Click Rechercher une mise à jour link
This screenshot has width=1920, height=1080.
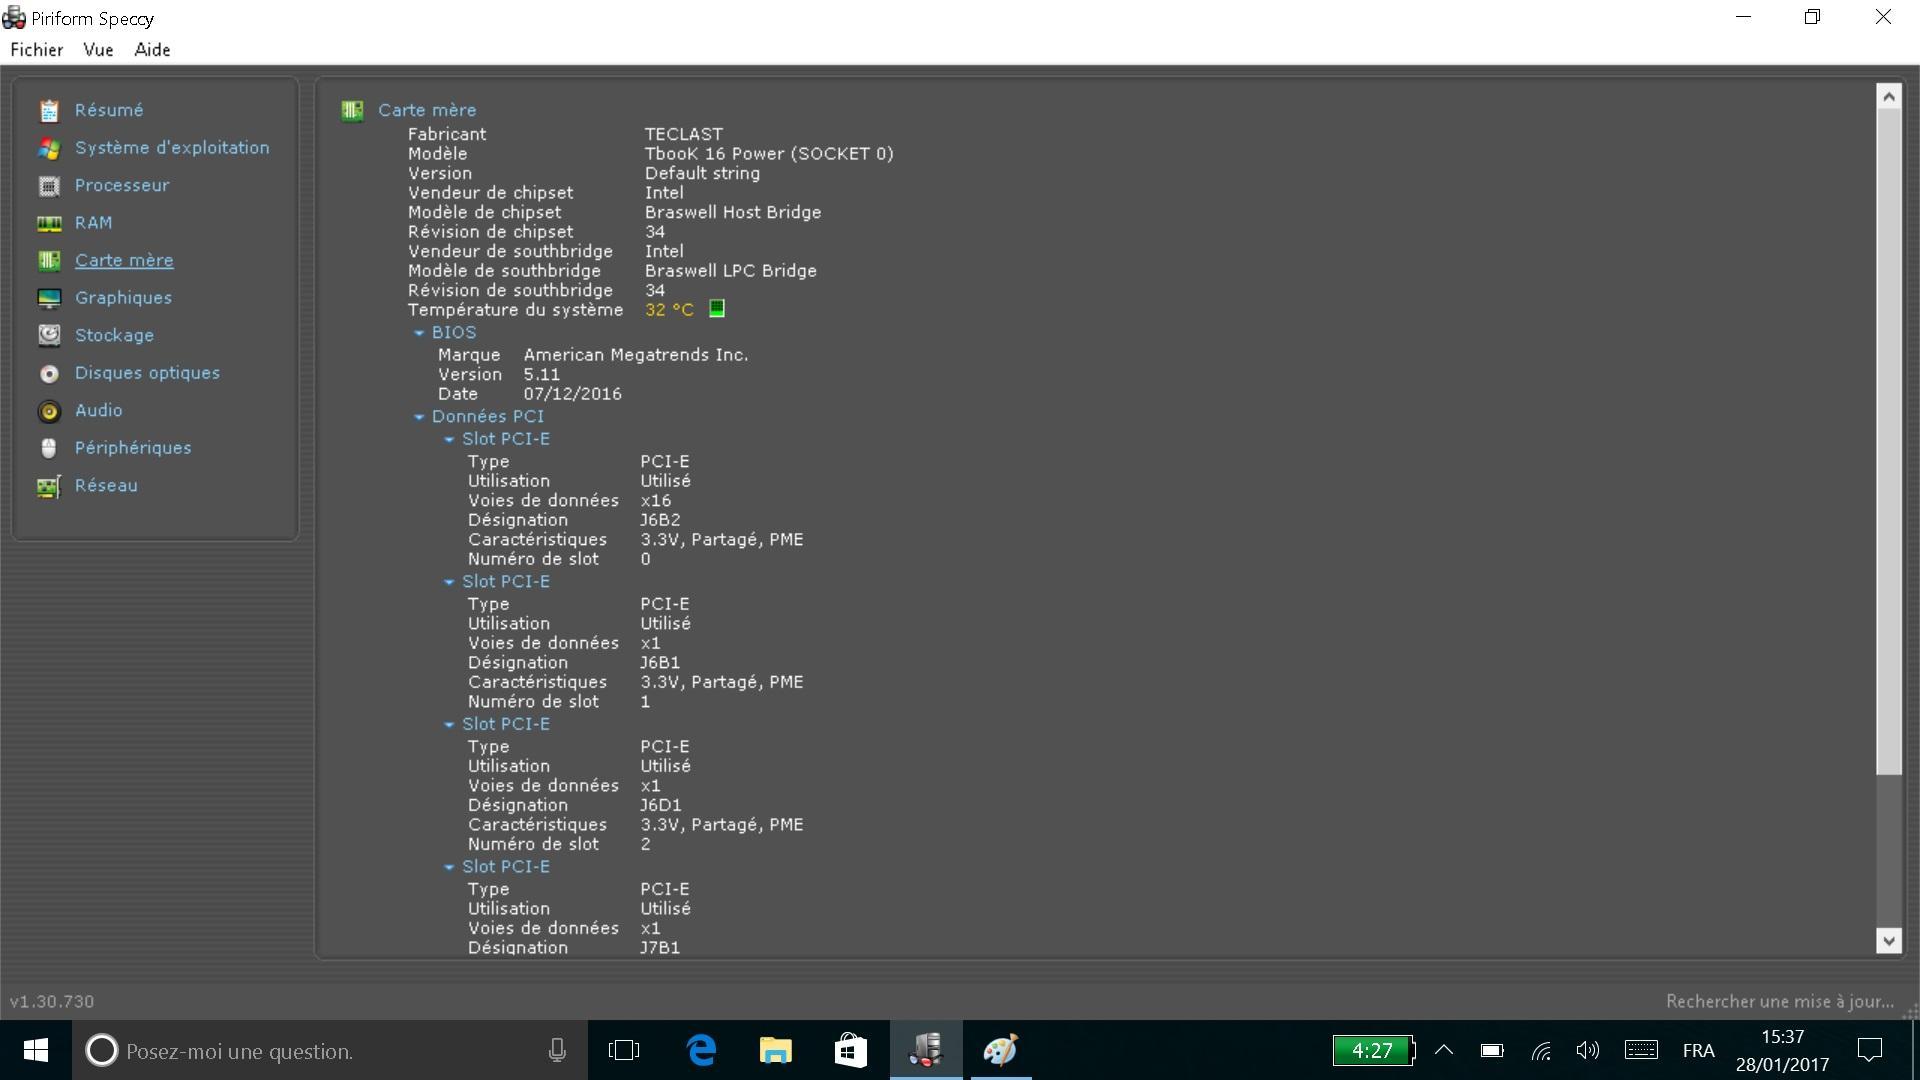coord(1779,1001)
